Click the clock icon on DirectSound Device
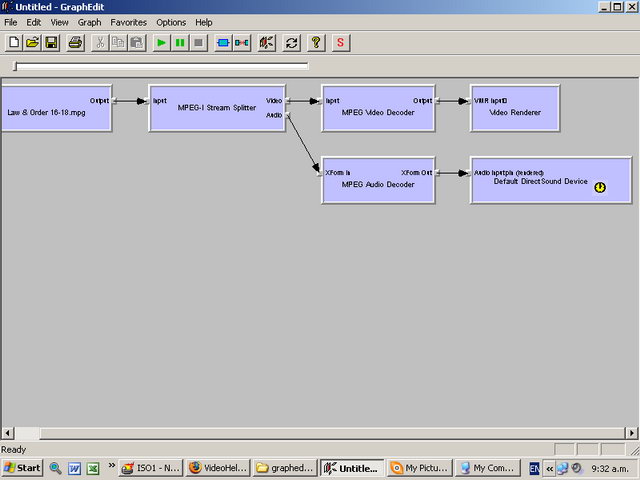The height and width of the screenshot is (480, 640). tap(600, 187)
